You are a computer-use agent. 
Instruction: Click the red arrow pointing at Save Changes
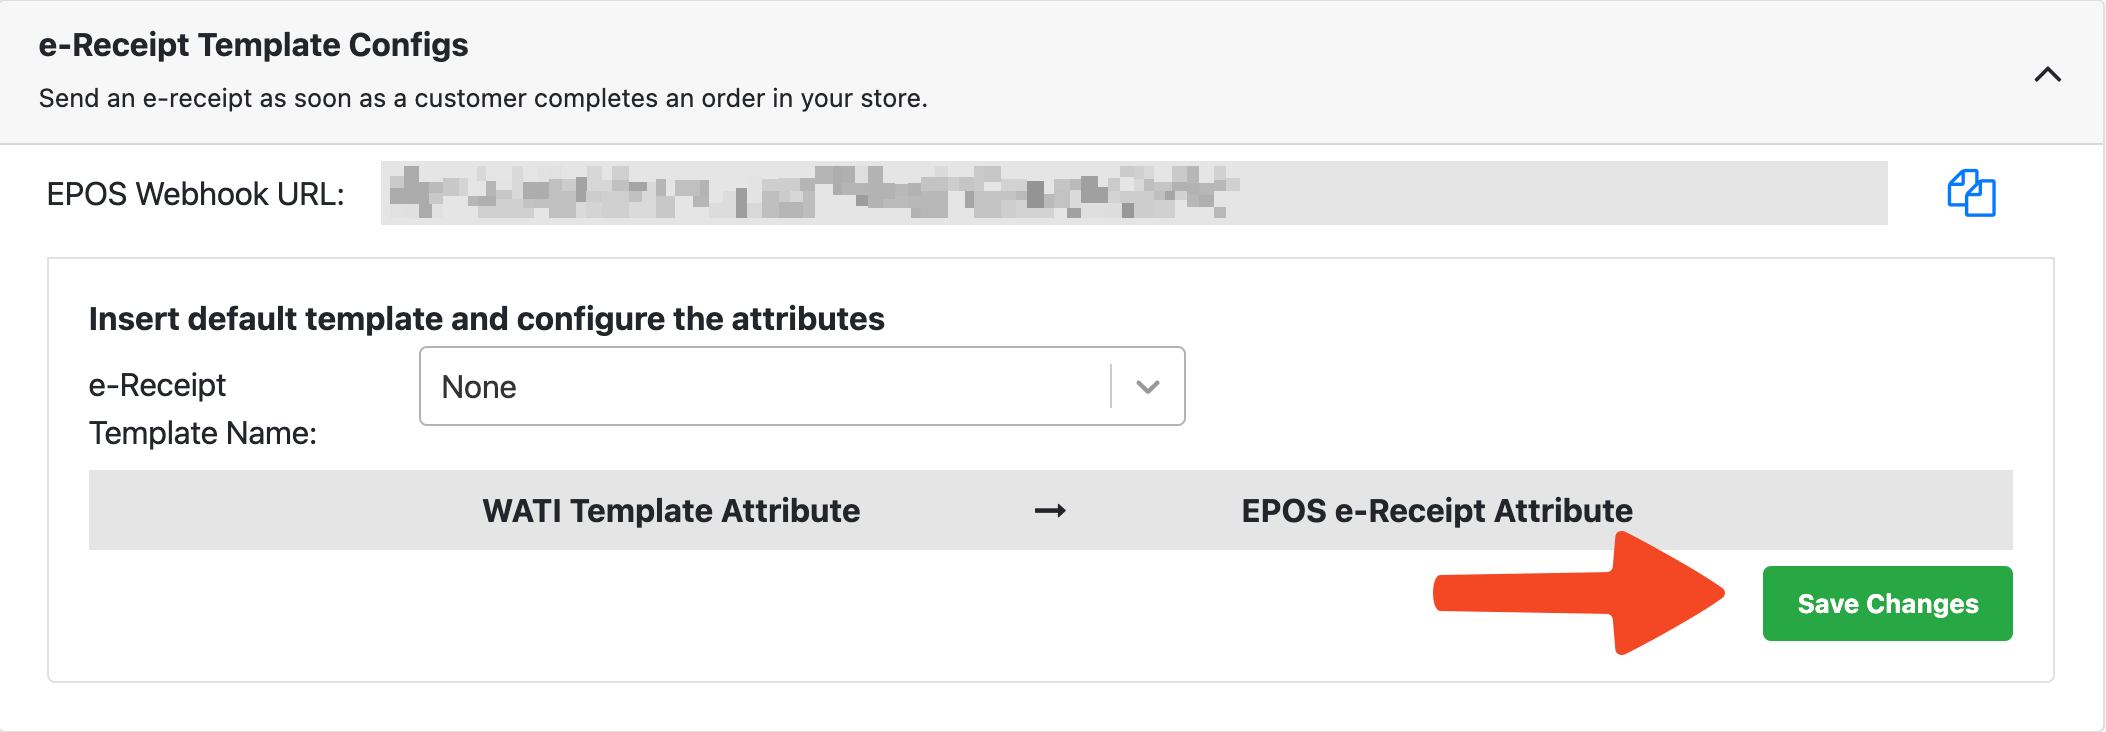coord(1580,594)
